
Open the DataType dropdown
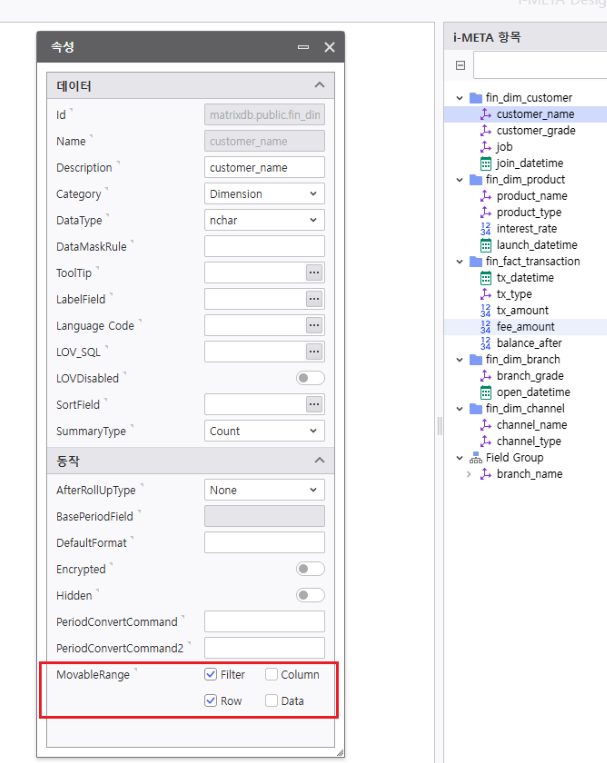(264, 220)
